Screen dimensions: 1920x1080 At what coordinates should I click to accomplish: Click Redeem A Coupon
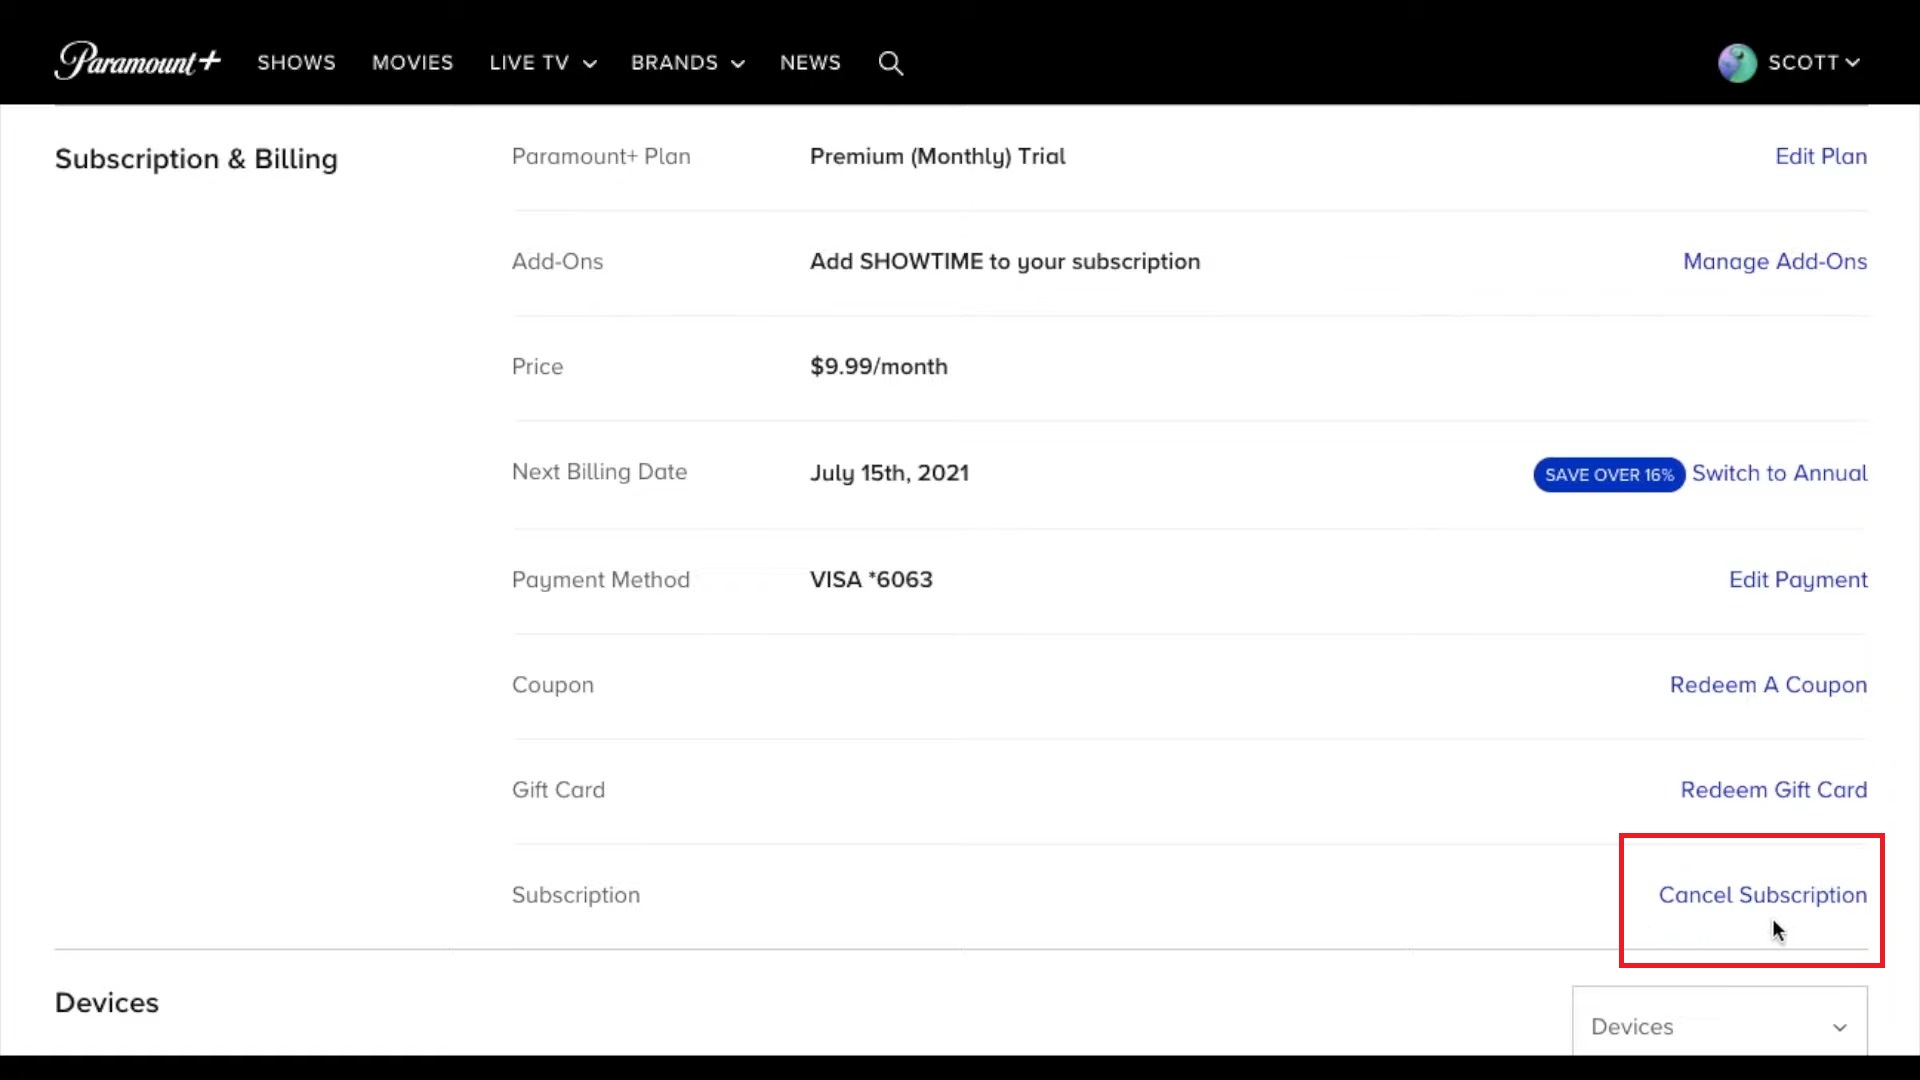[x=1768, y=685]
